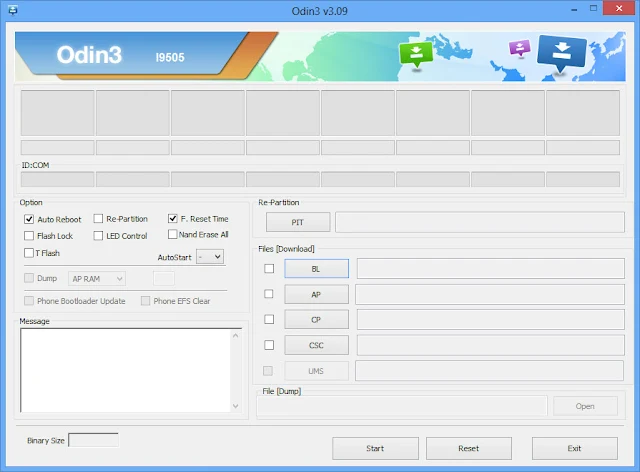Screen dimensions: 640x472
Task: Click inside the Message log box
Action: click(x=126, y=370)
